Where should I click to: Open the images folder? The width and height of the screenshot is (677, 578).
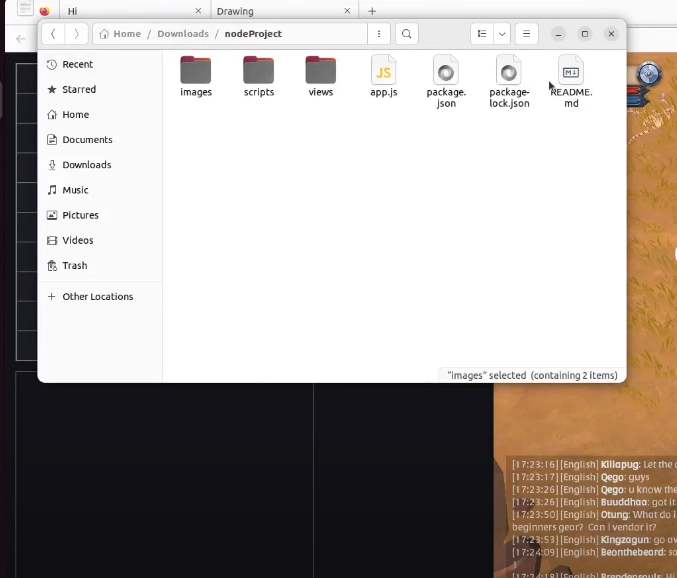(x=196, y=71)
